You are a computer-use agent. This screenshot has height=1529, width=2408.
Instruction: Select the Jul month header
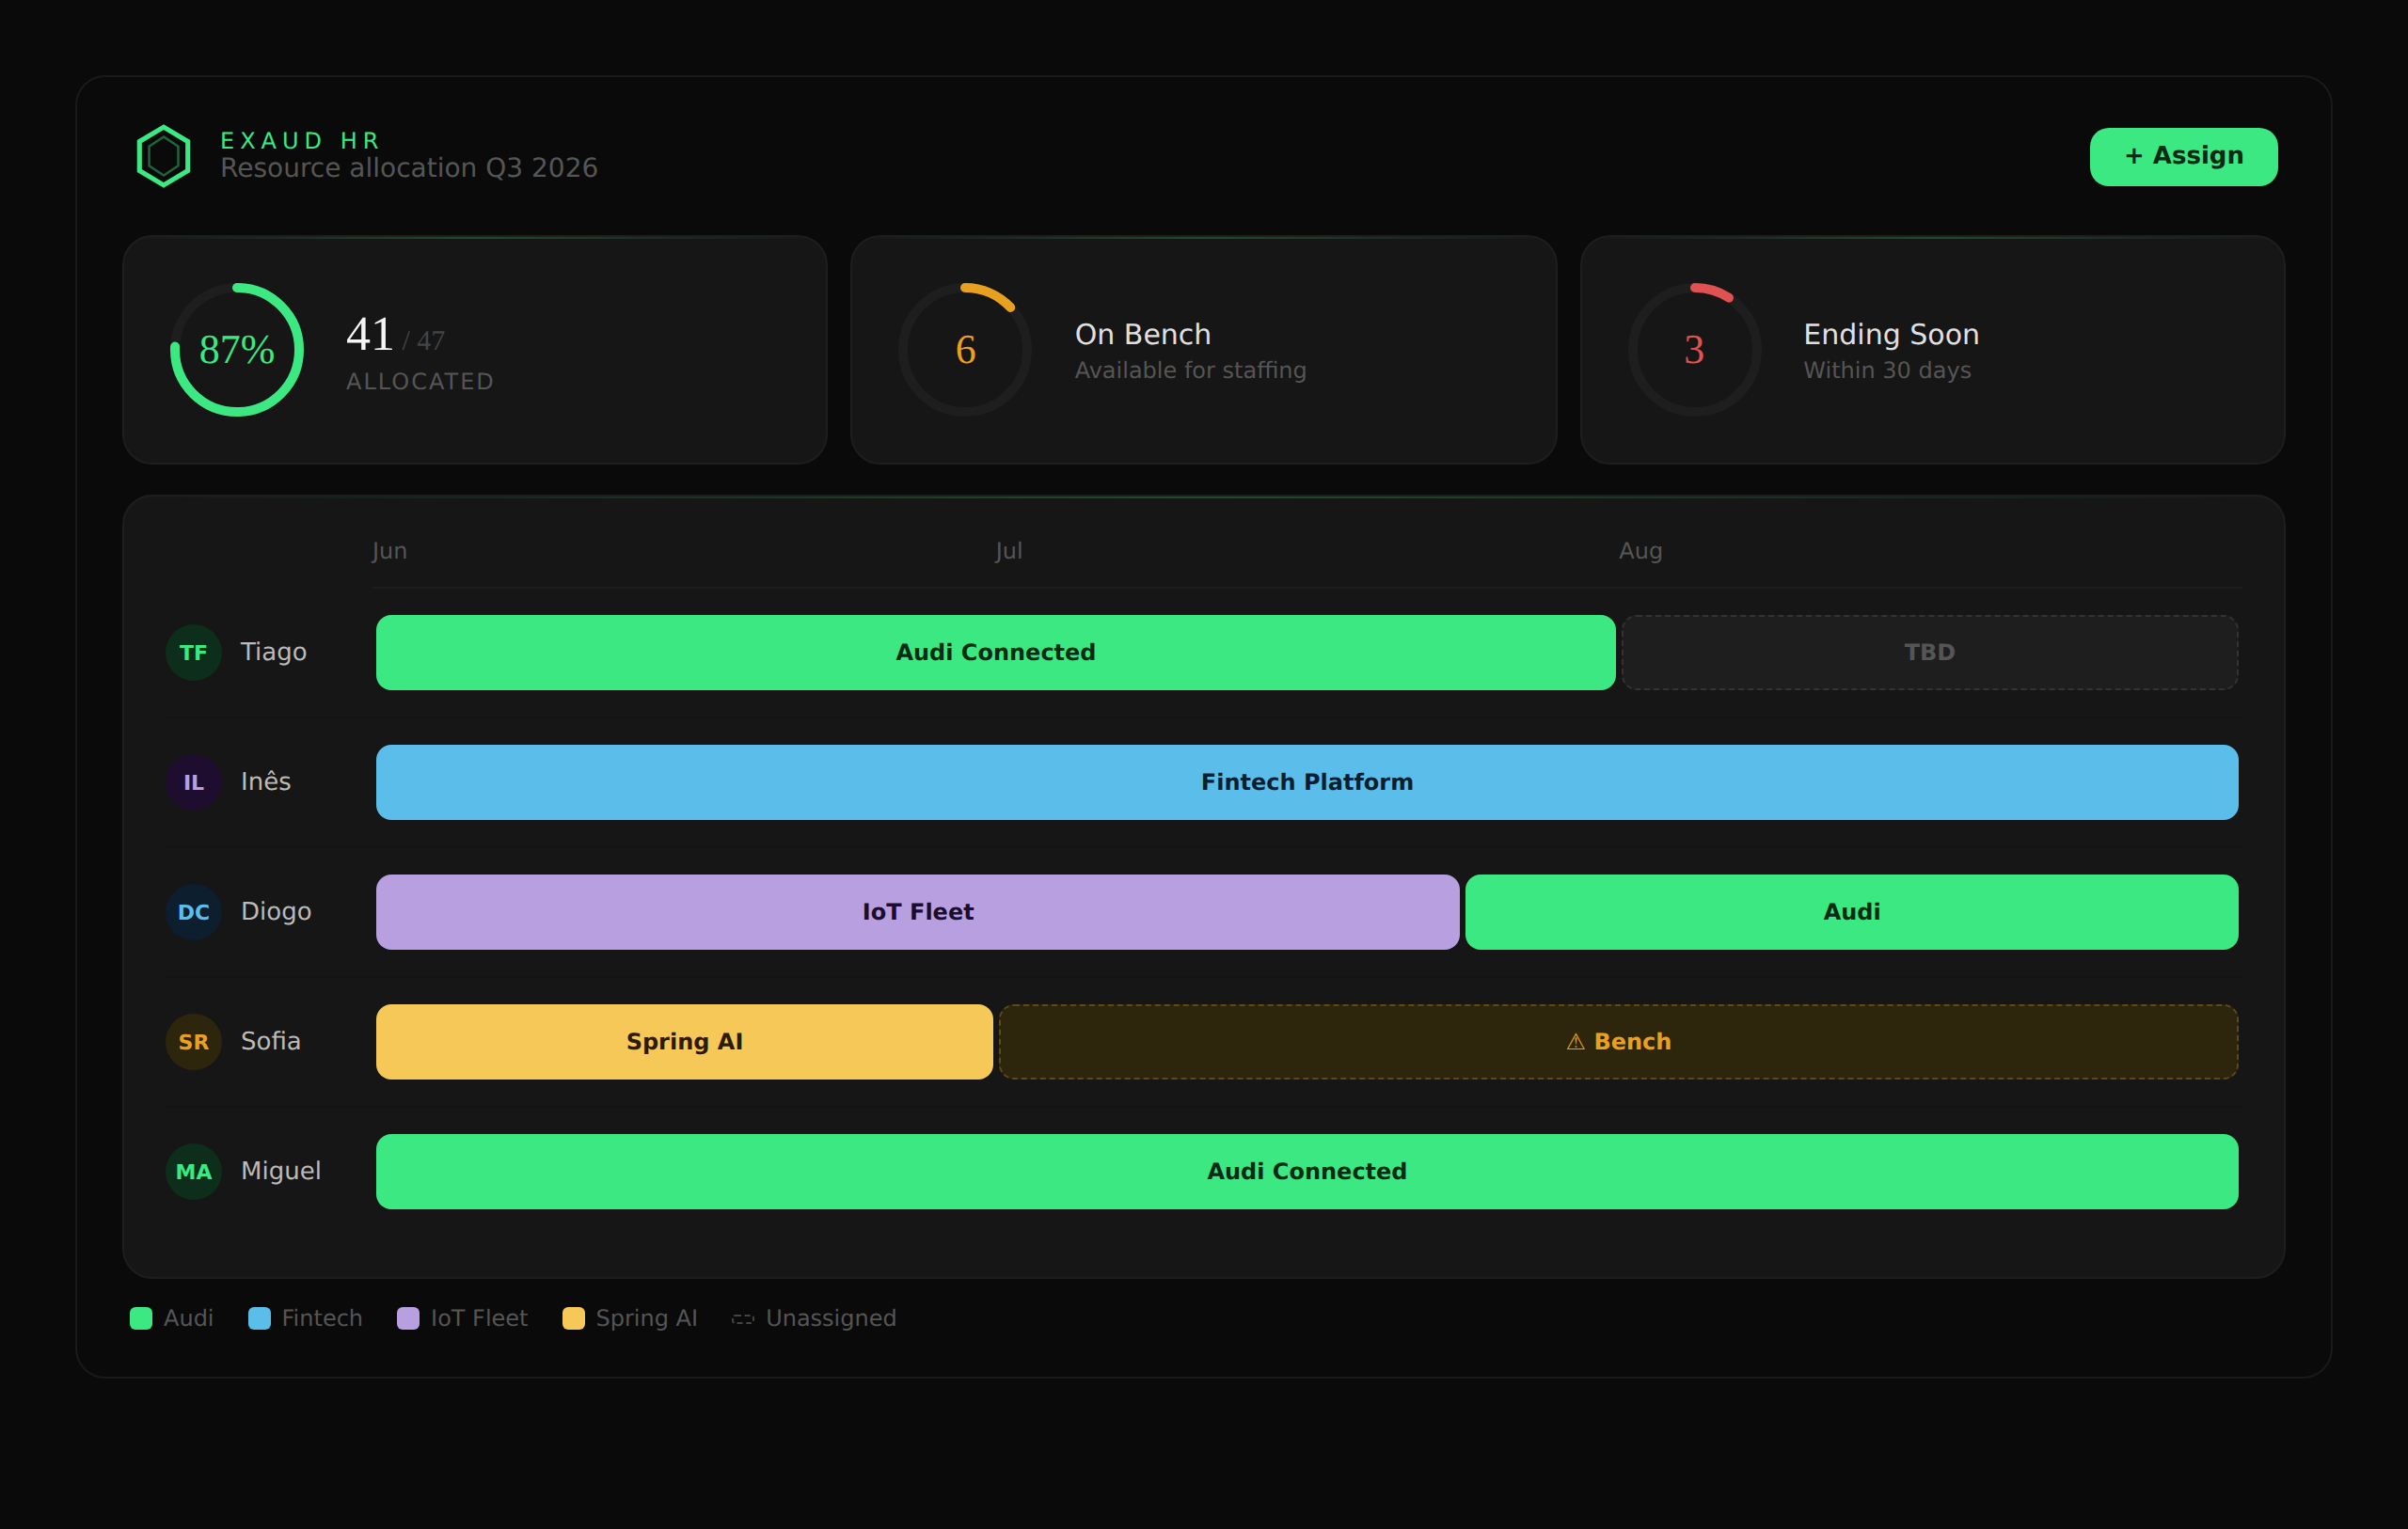tap(1008, 551)
